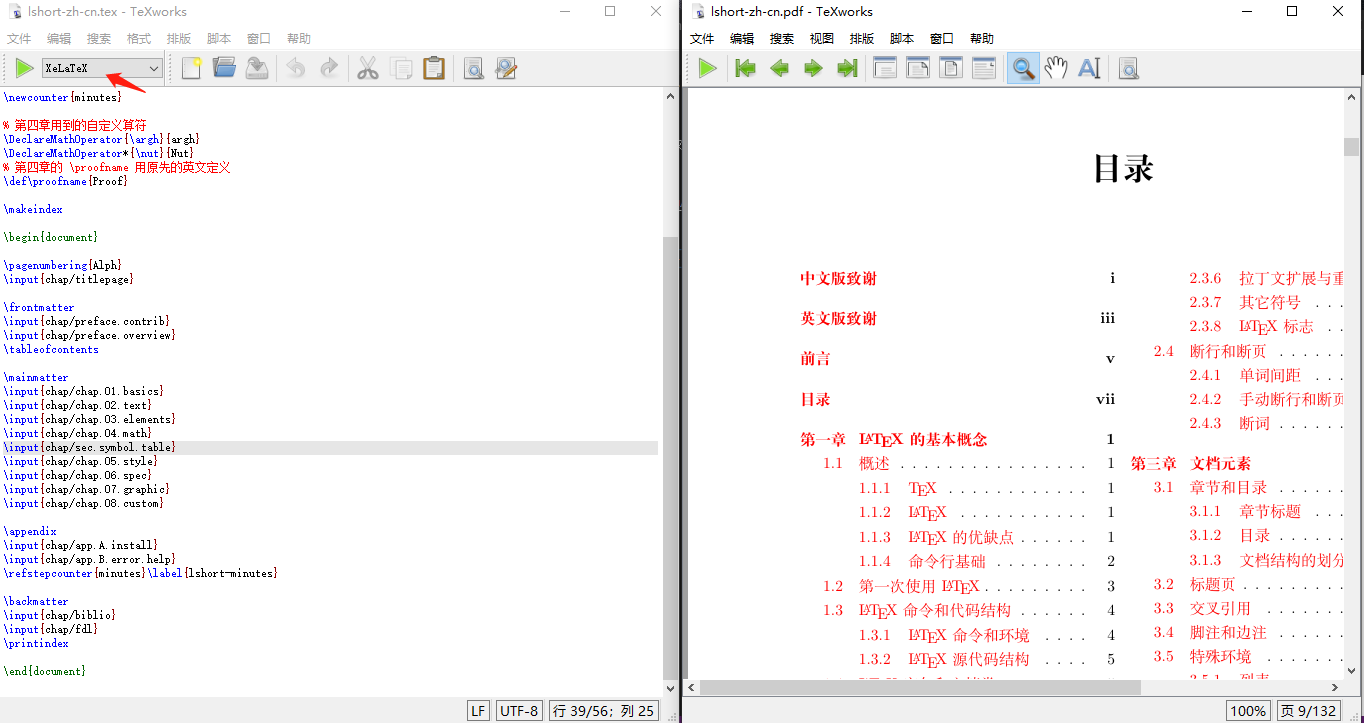Viewport: 1364px width, 723px height.
Task: Follow 1.2 第一次使用 LaTeX link
Action: pos(901,586)
